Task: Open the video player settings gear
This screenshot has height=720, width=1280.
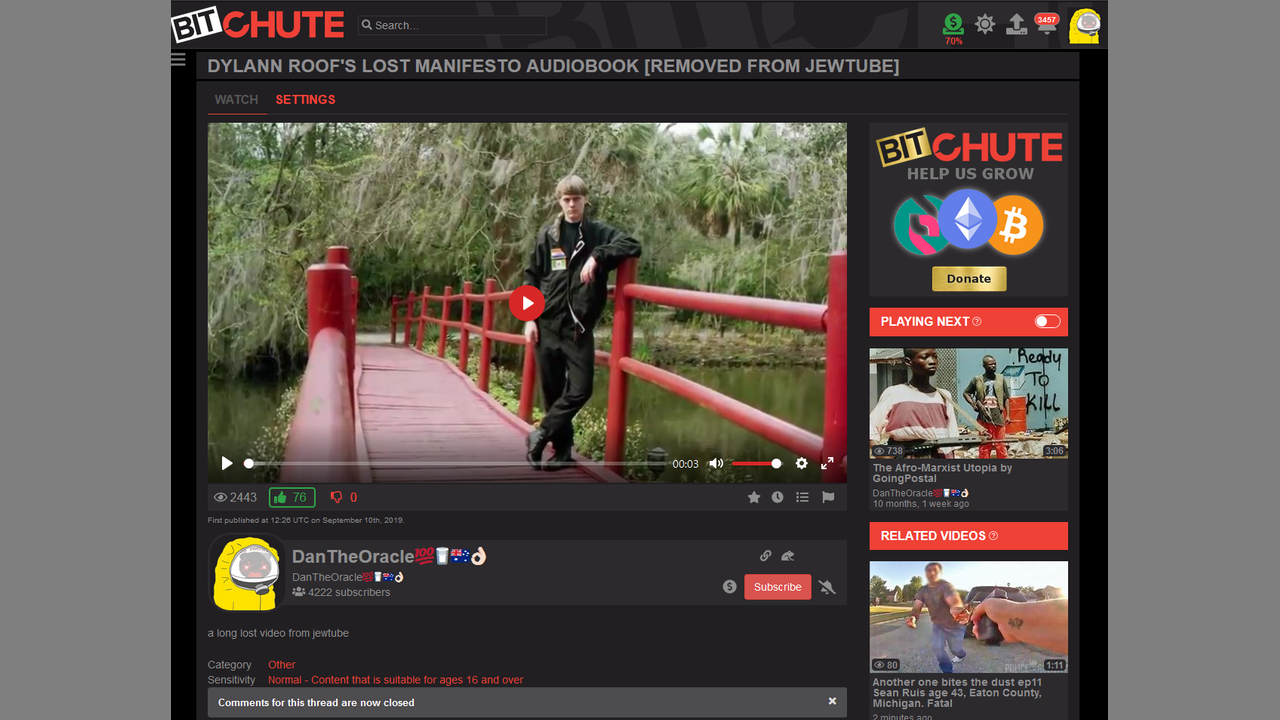Action: coord(801,464)
